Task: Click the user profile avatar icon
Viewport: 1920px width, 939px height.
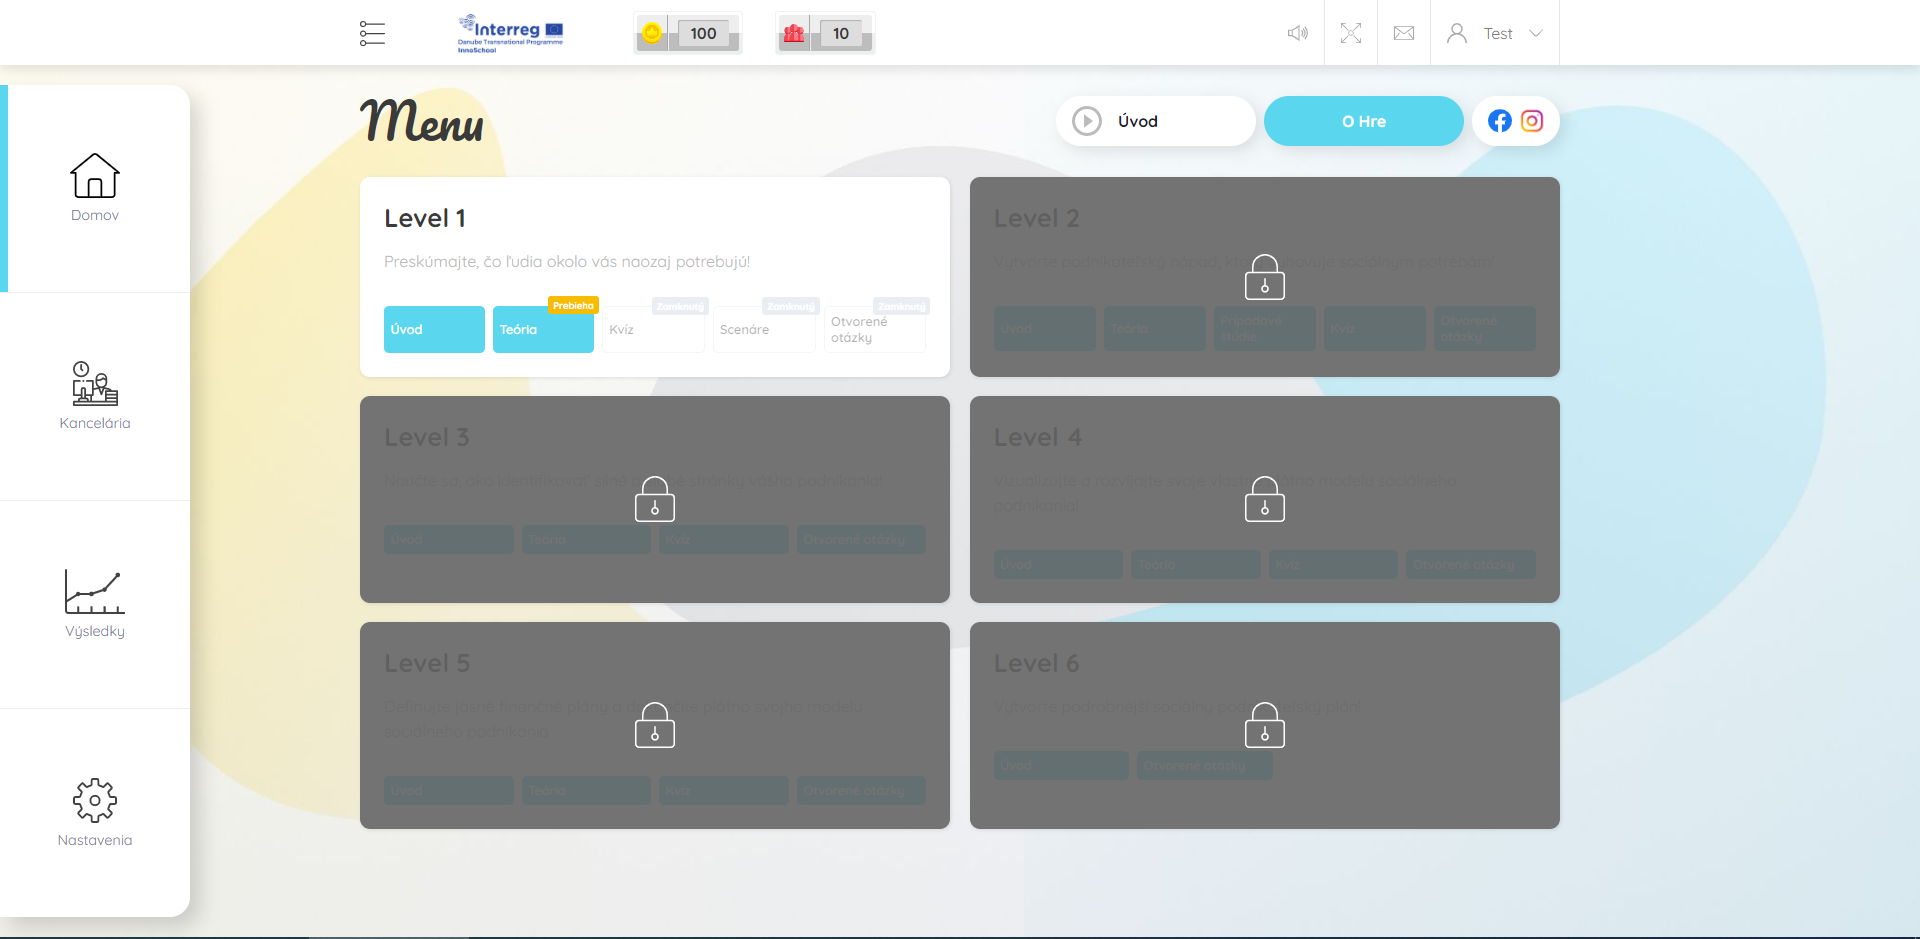Action: pyautogui.click(x=1457, y=33)
